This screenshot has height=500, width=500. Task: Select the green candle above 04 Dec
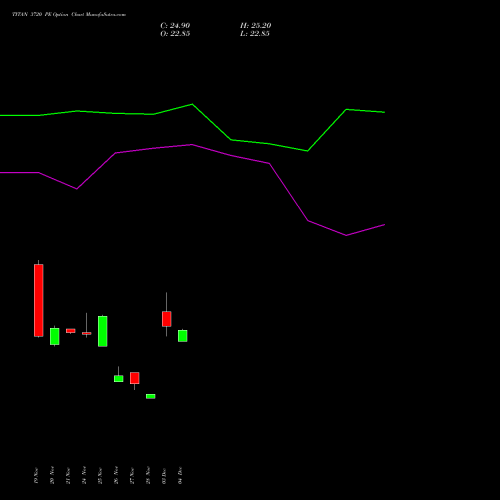click(x=183, y=336)
